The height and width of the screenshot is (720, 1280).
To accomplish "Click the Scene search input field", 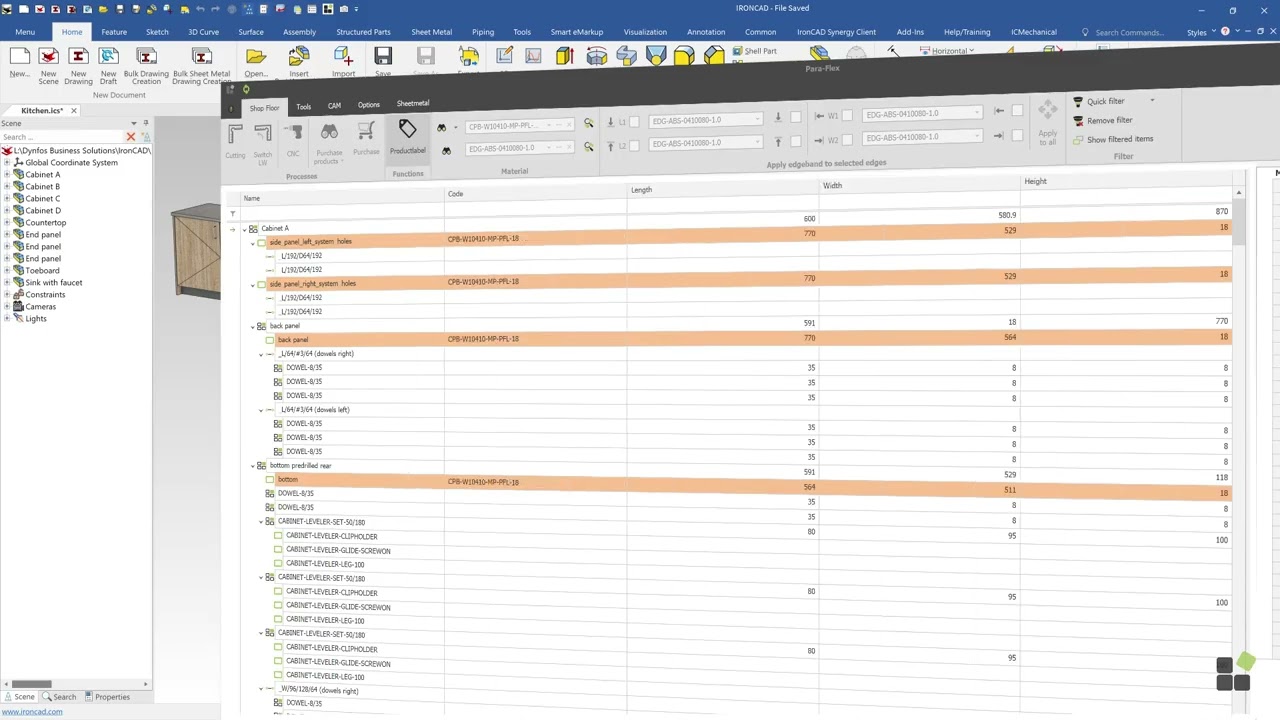I will tap(62, 137).
